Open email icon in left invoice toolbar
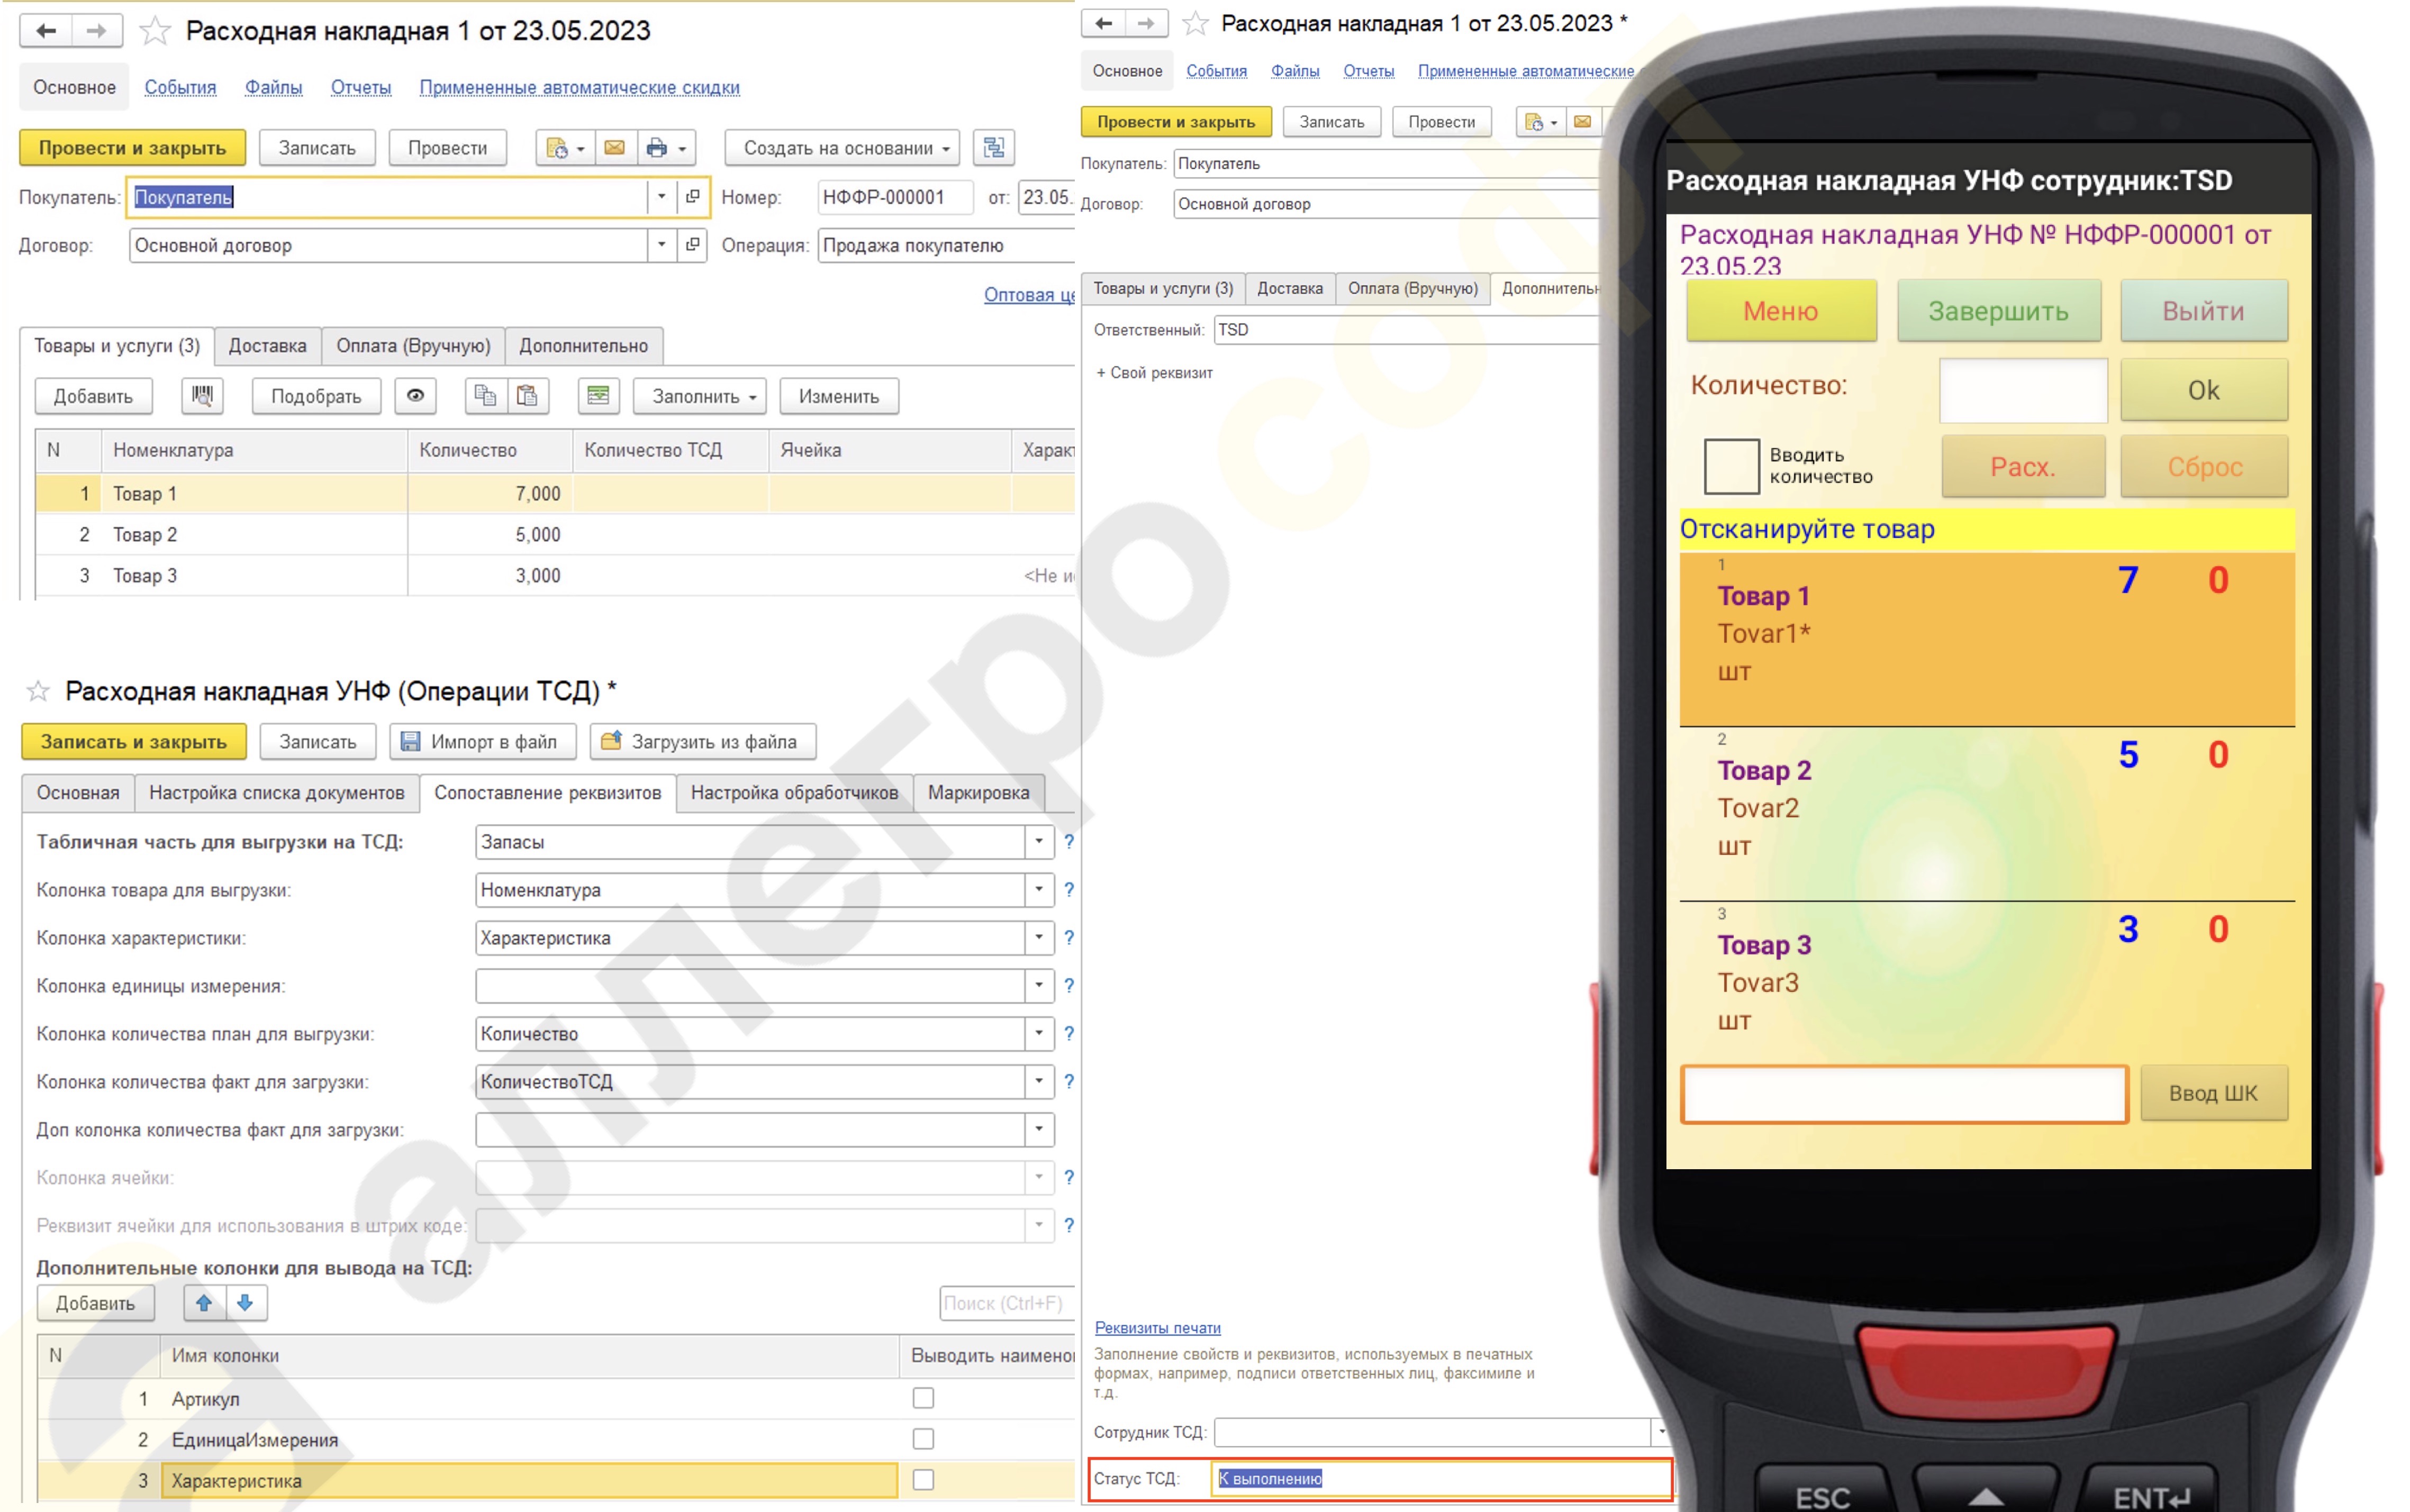Screen dimensions: 2410x1512 tap(614, 148)
